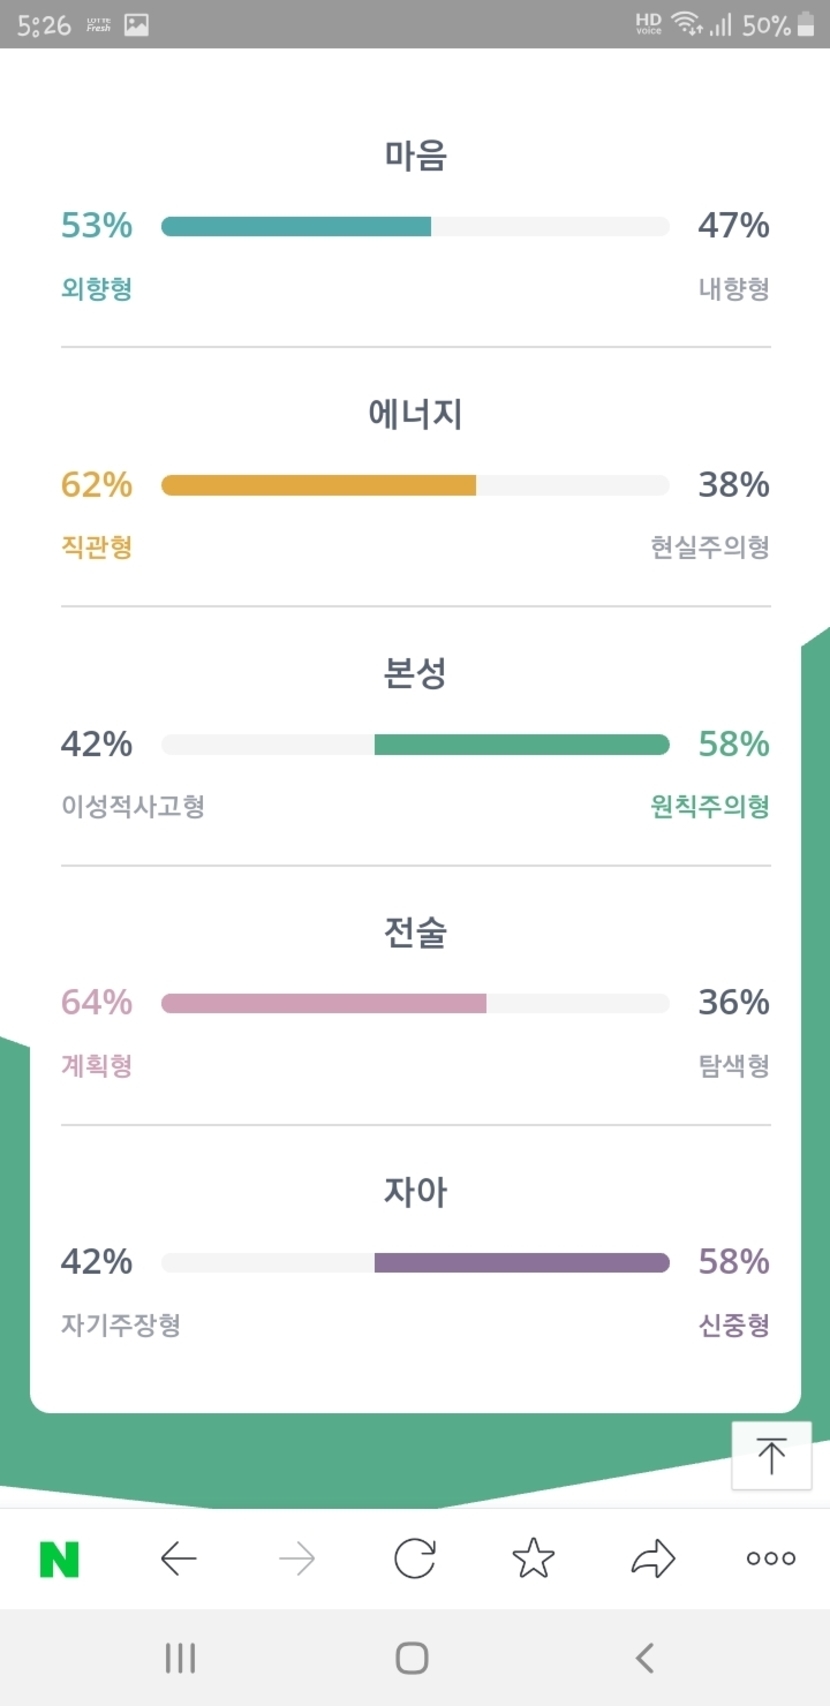Open the three-dot more menu
Viewport: 830px width, 1706px height.
[x=771, y=1558]
